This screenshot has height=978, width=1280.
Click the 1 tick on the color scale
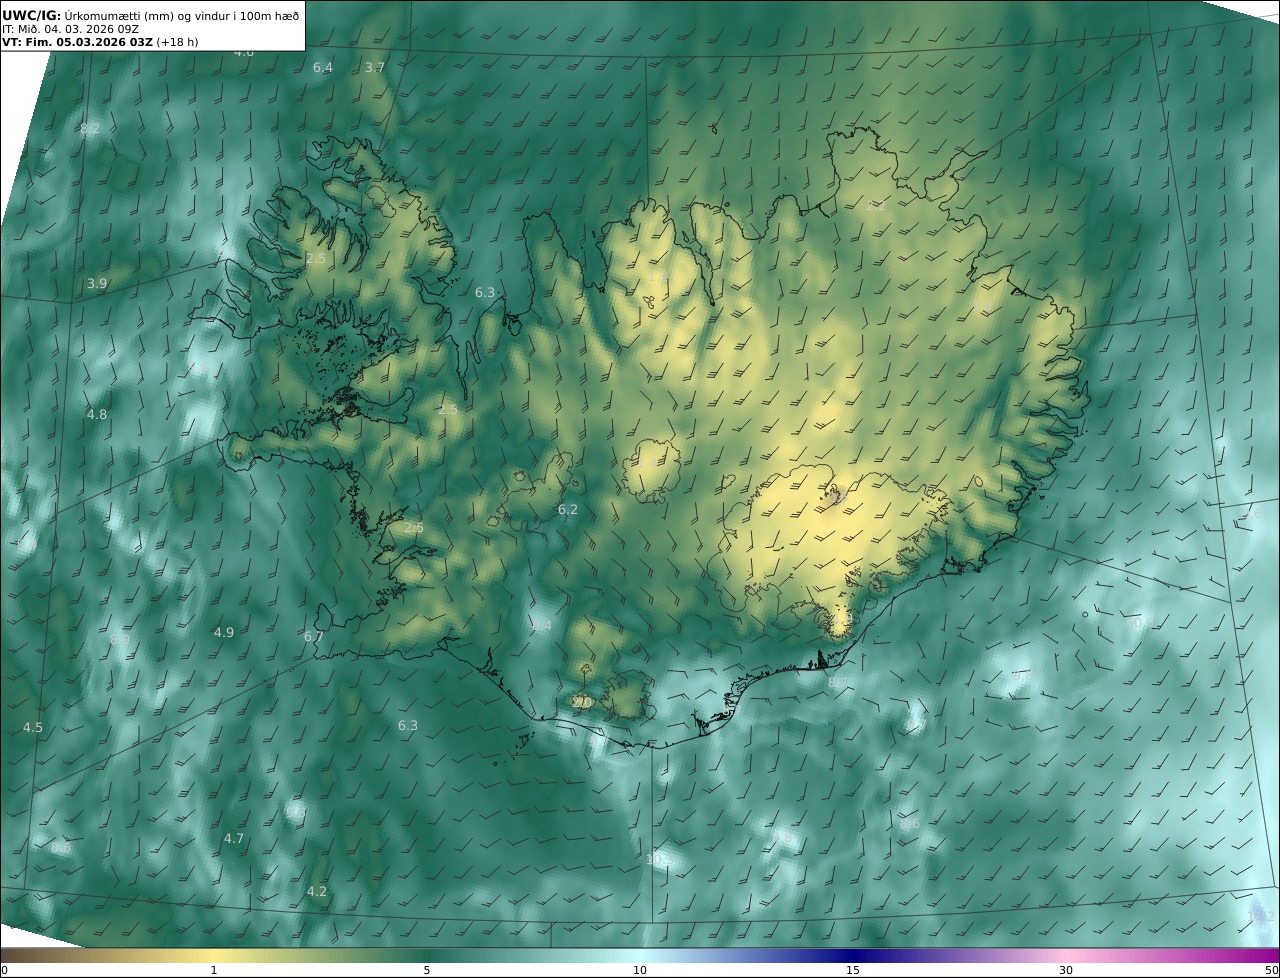pos(214,970)
